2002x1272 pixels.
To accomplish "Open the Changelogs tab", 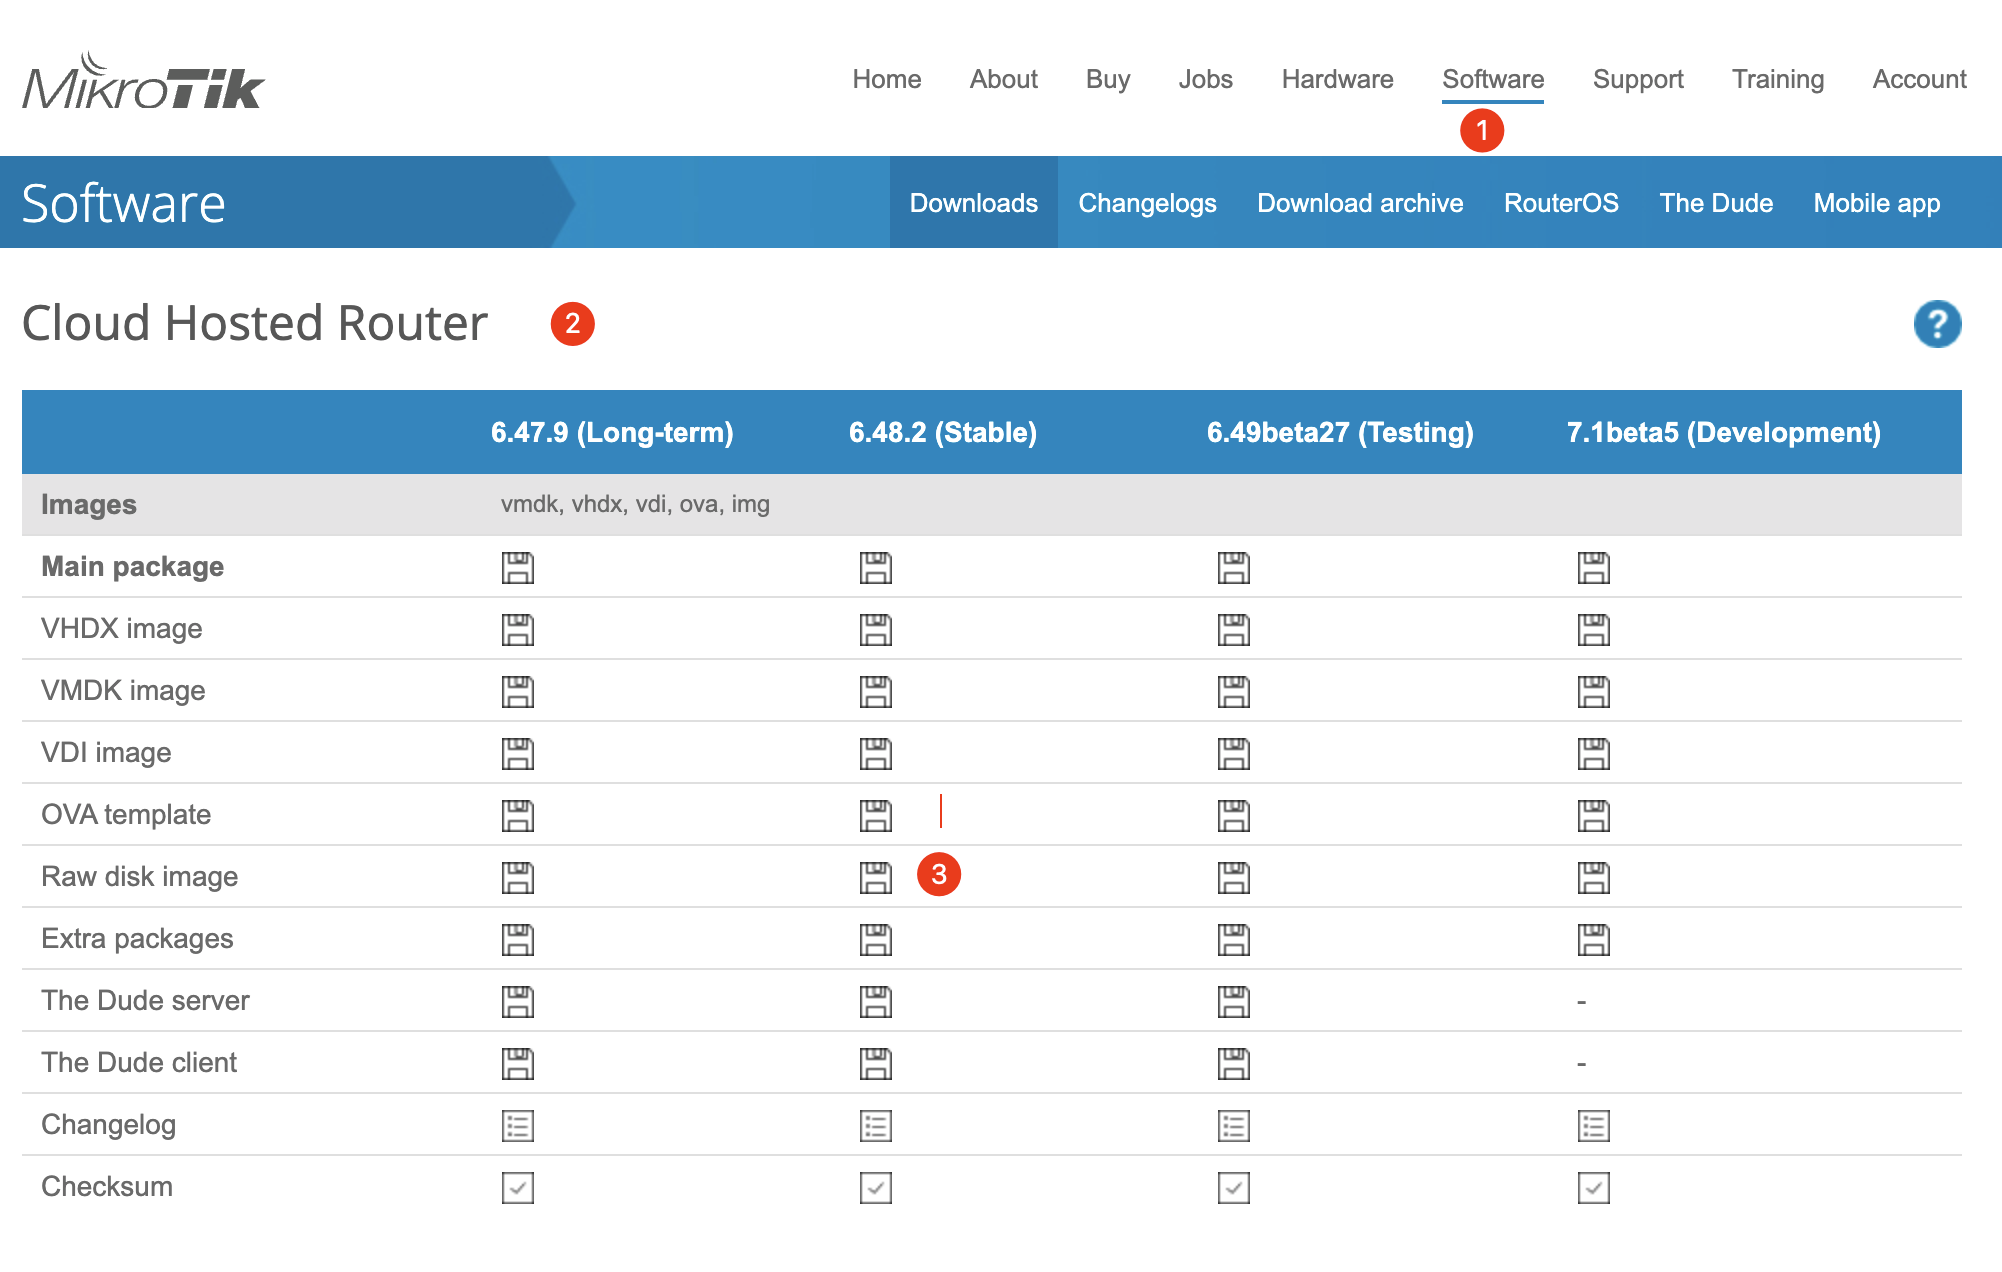I will 1147,203.
